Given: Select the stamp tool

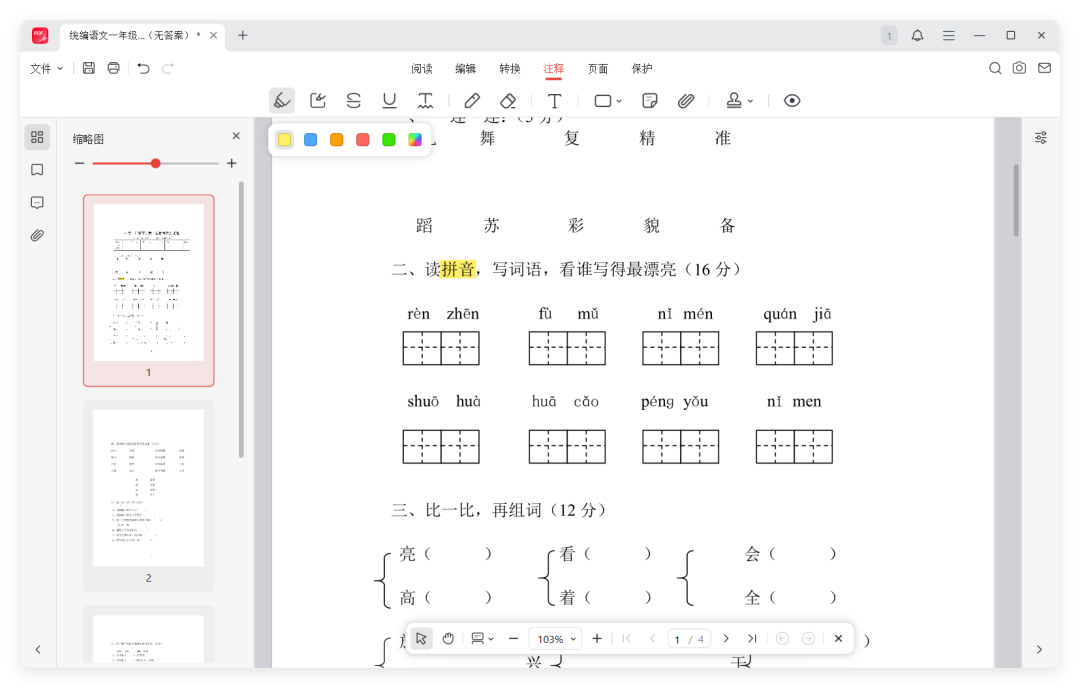Looking at the screenshot, I should click(x=734, y=101).
